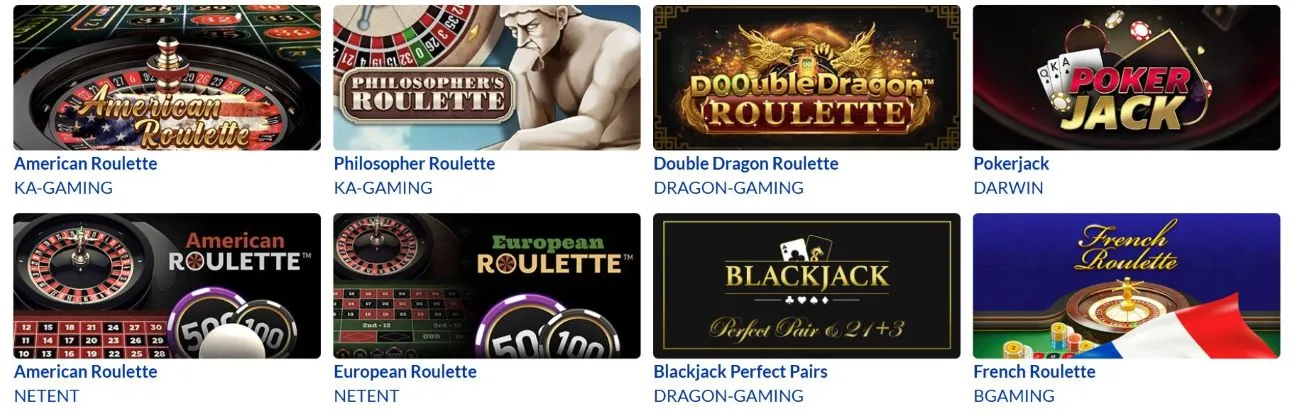Image resolution: width=1300 pixels, height=414 pixels.
Task: Click the Pokerjack title link
Action: (1011, 164)
